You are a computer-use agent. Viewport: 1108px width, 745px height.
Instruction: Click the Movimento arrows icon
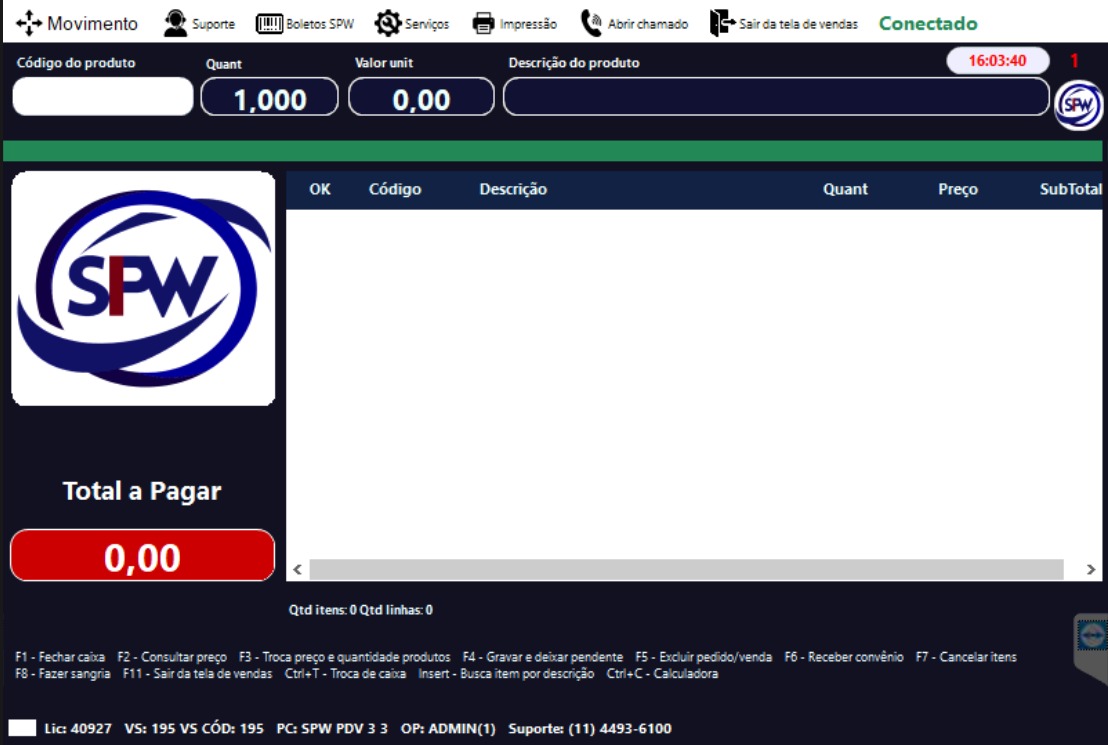tap(29, 23)
